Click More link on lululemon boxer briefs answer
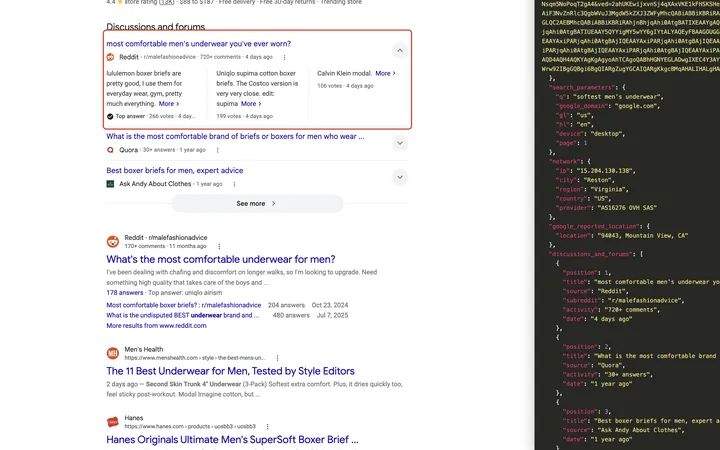 pos(169,104)
